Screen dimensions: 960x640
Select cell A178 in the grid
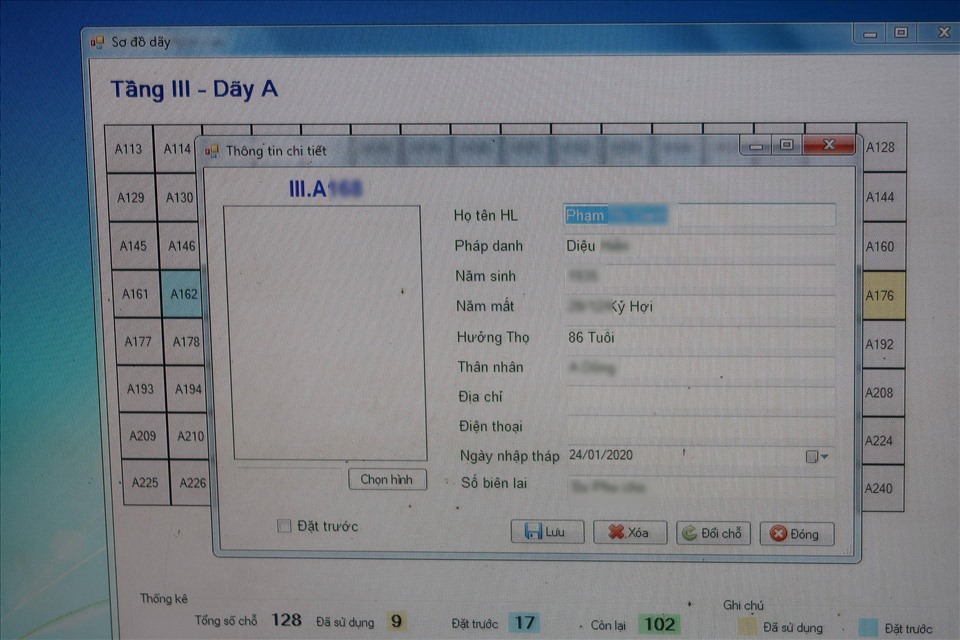point(186,341)
